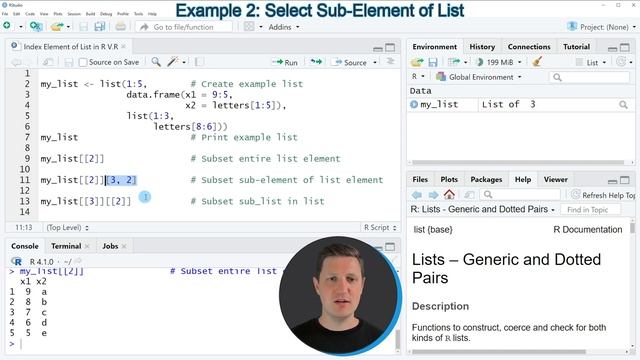
Task: Open the Tools menu
Action: 139,14
